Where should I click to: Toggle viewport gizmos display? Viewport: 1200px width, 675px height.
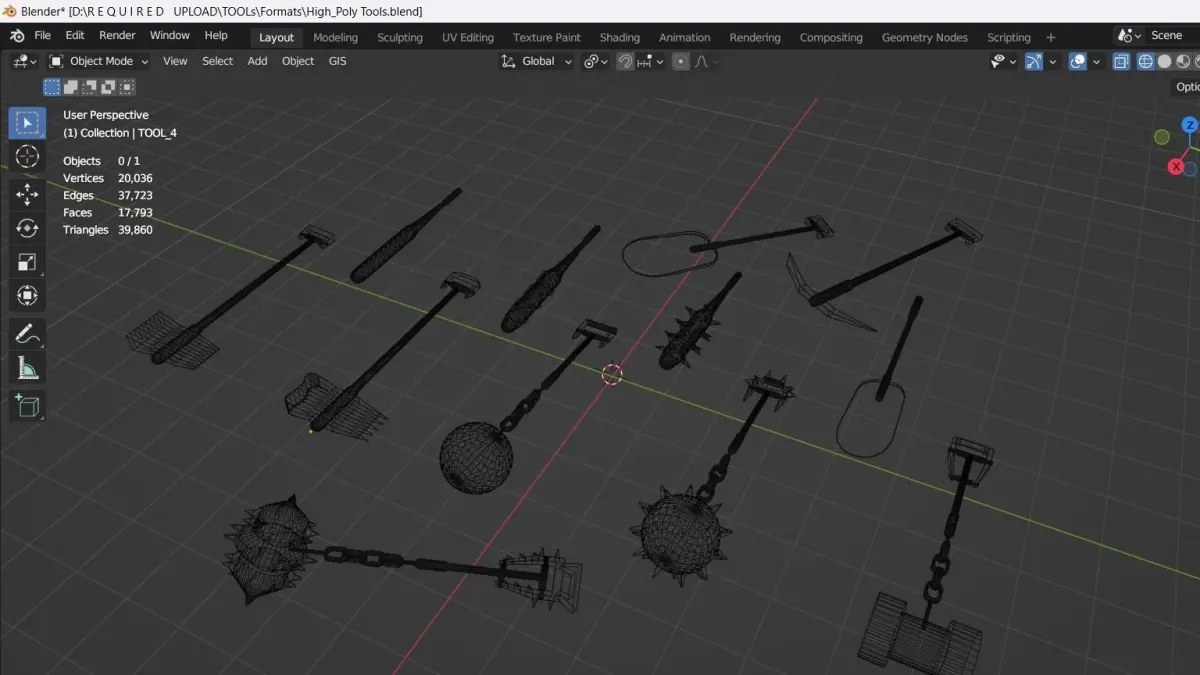[x=1034, y=61]
